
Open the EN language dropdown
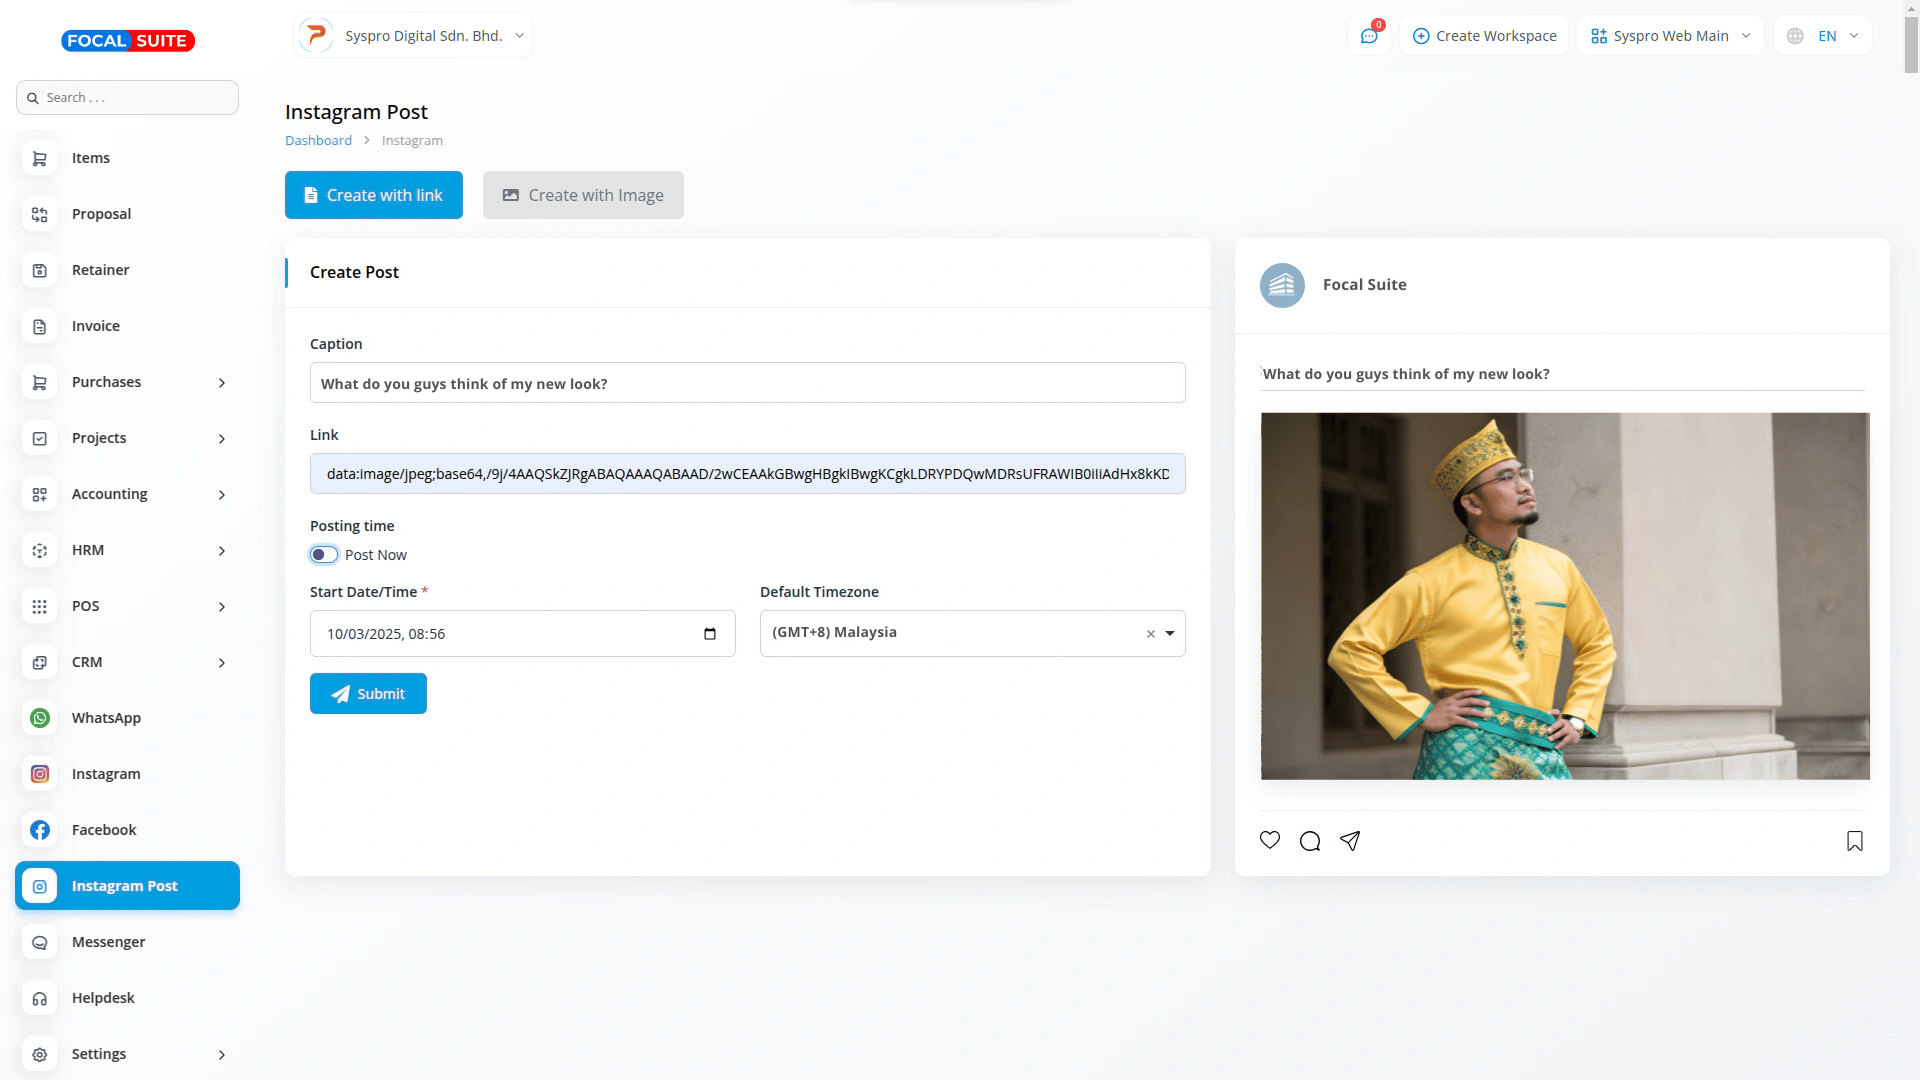(1825, 36)
